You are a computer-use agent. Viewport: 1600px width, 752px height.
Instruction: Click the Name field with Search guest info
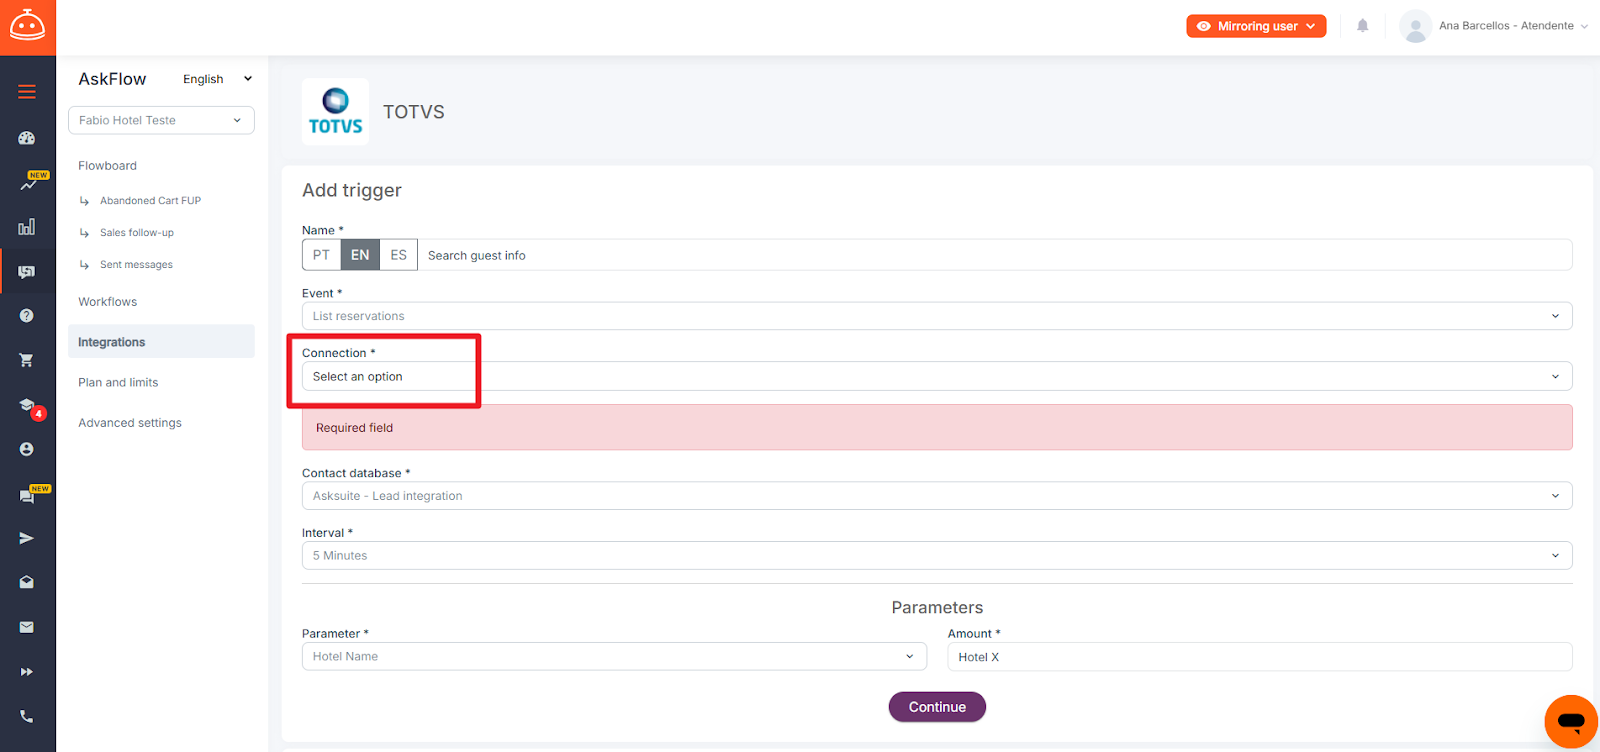994,255
